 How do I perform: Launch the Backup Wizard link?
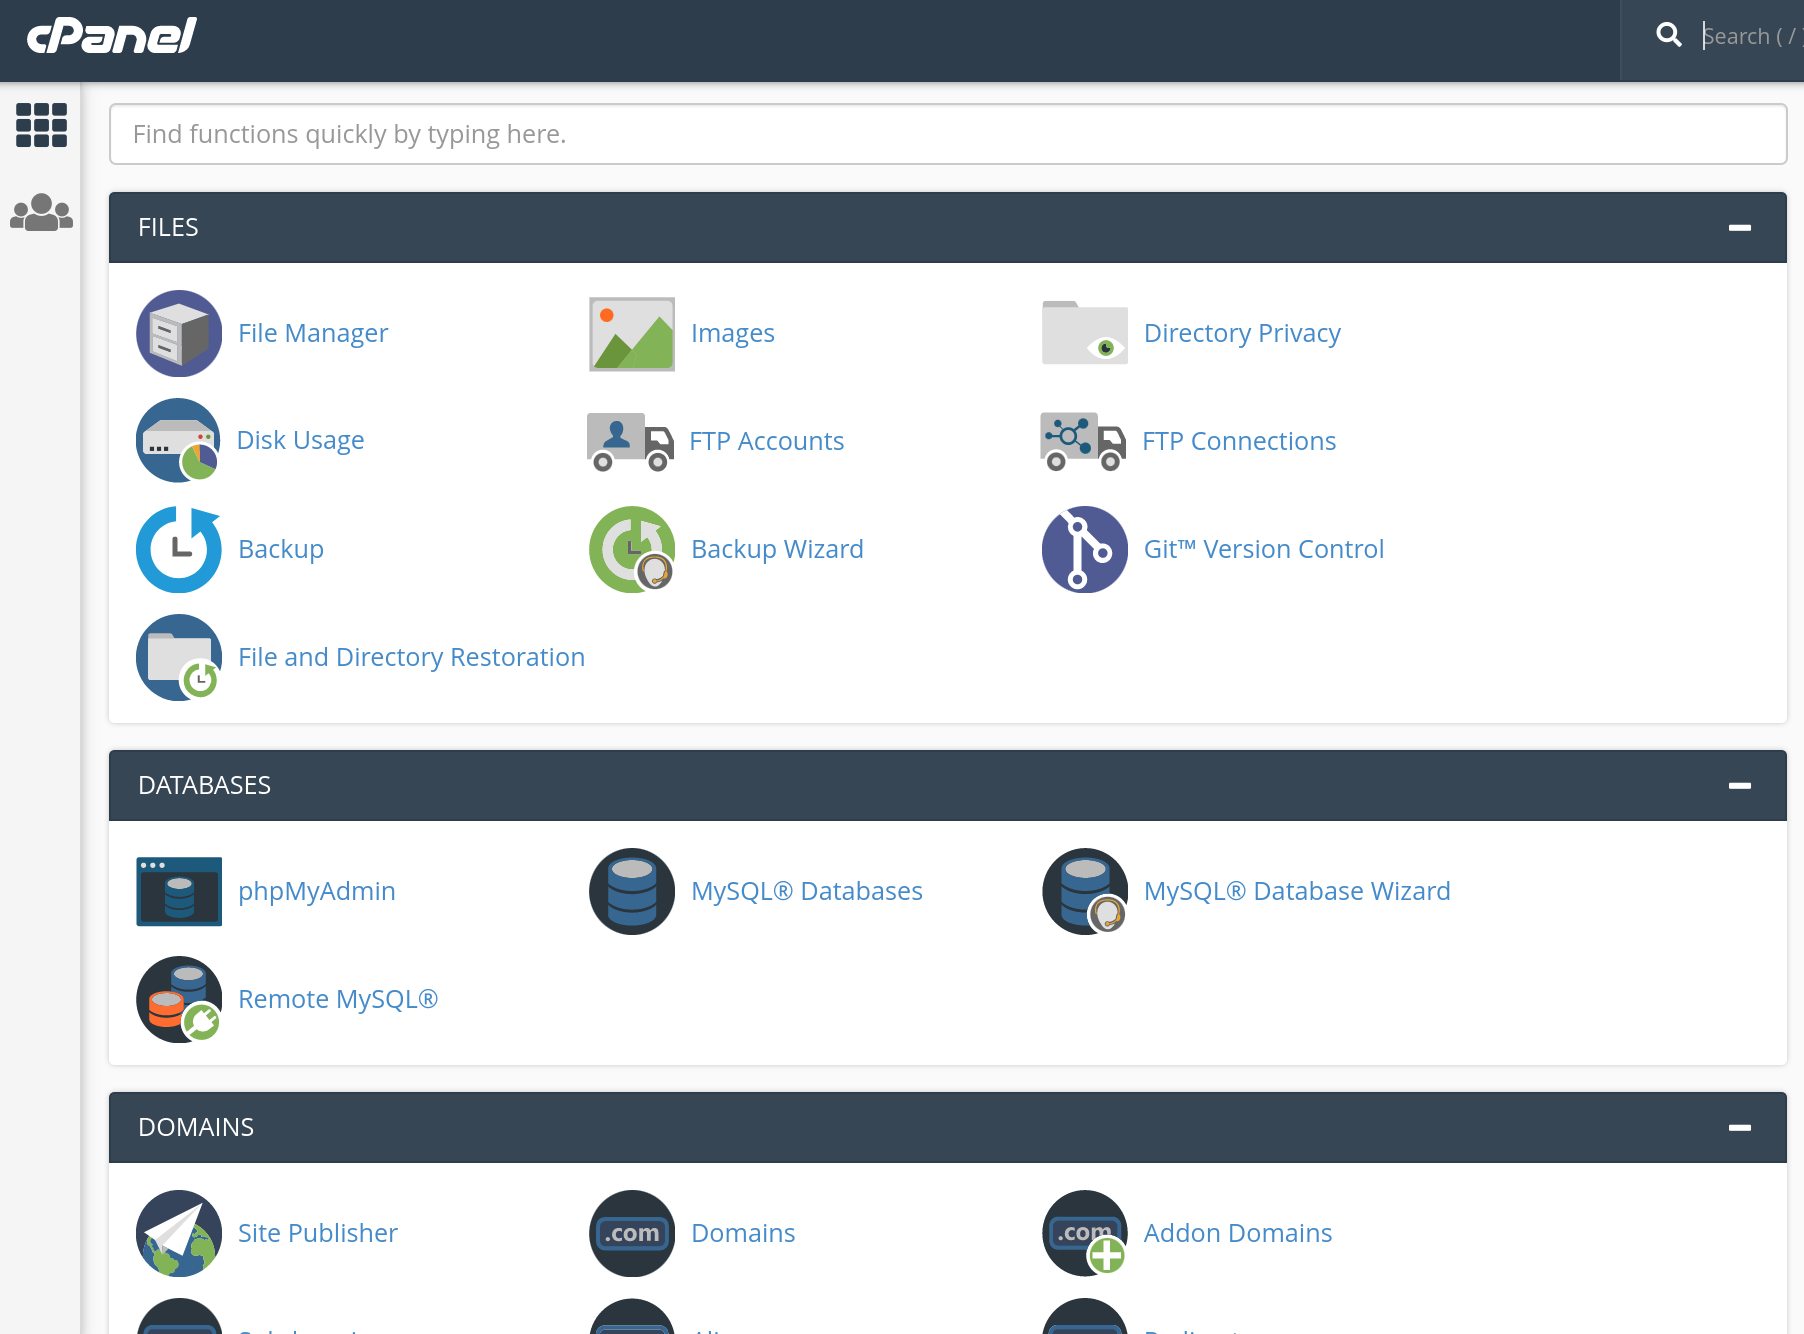pos(777,549)
